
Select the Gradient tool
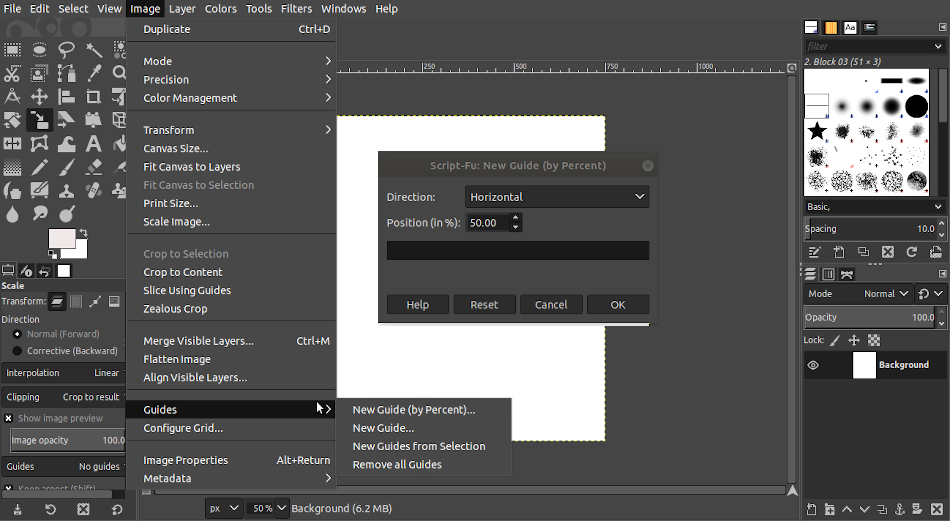pos(12,167)
